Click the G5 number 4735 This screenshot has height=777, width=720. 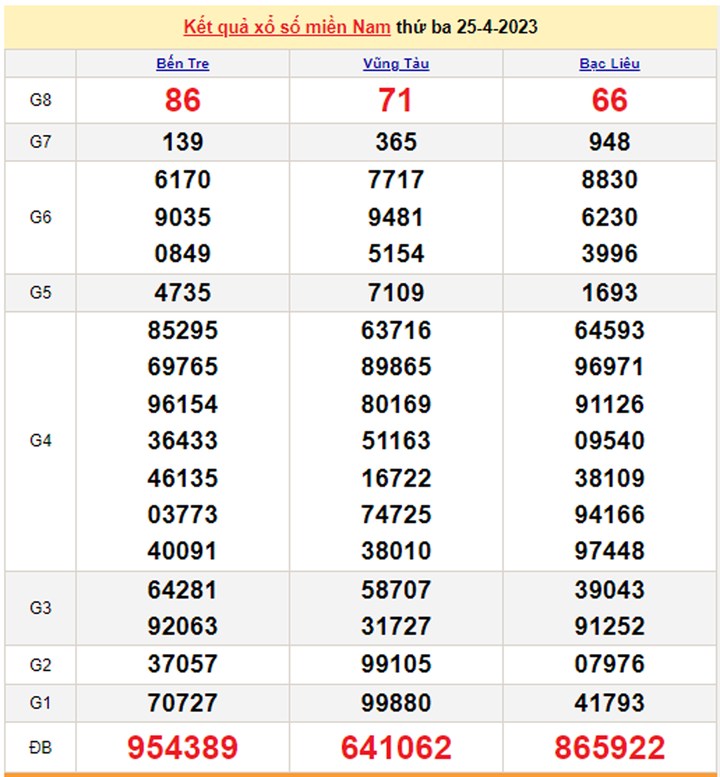pyautogui.click(x=183, y=293)
